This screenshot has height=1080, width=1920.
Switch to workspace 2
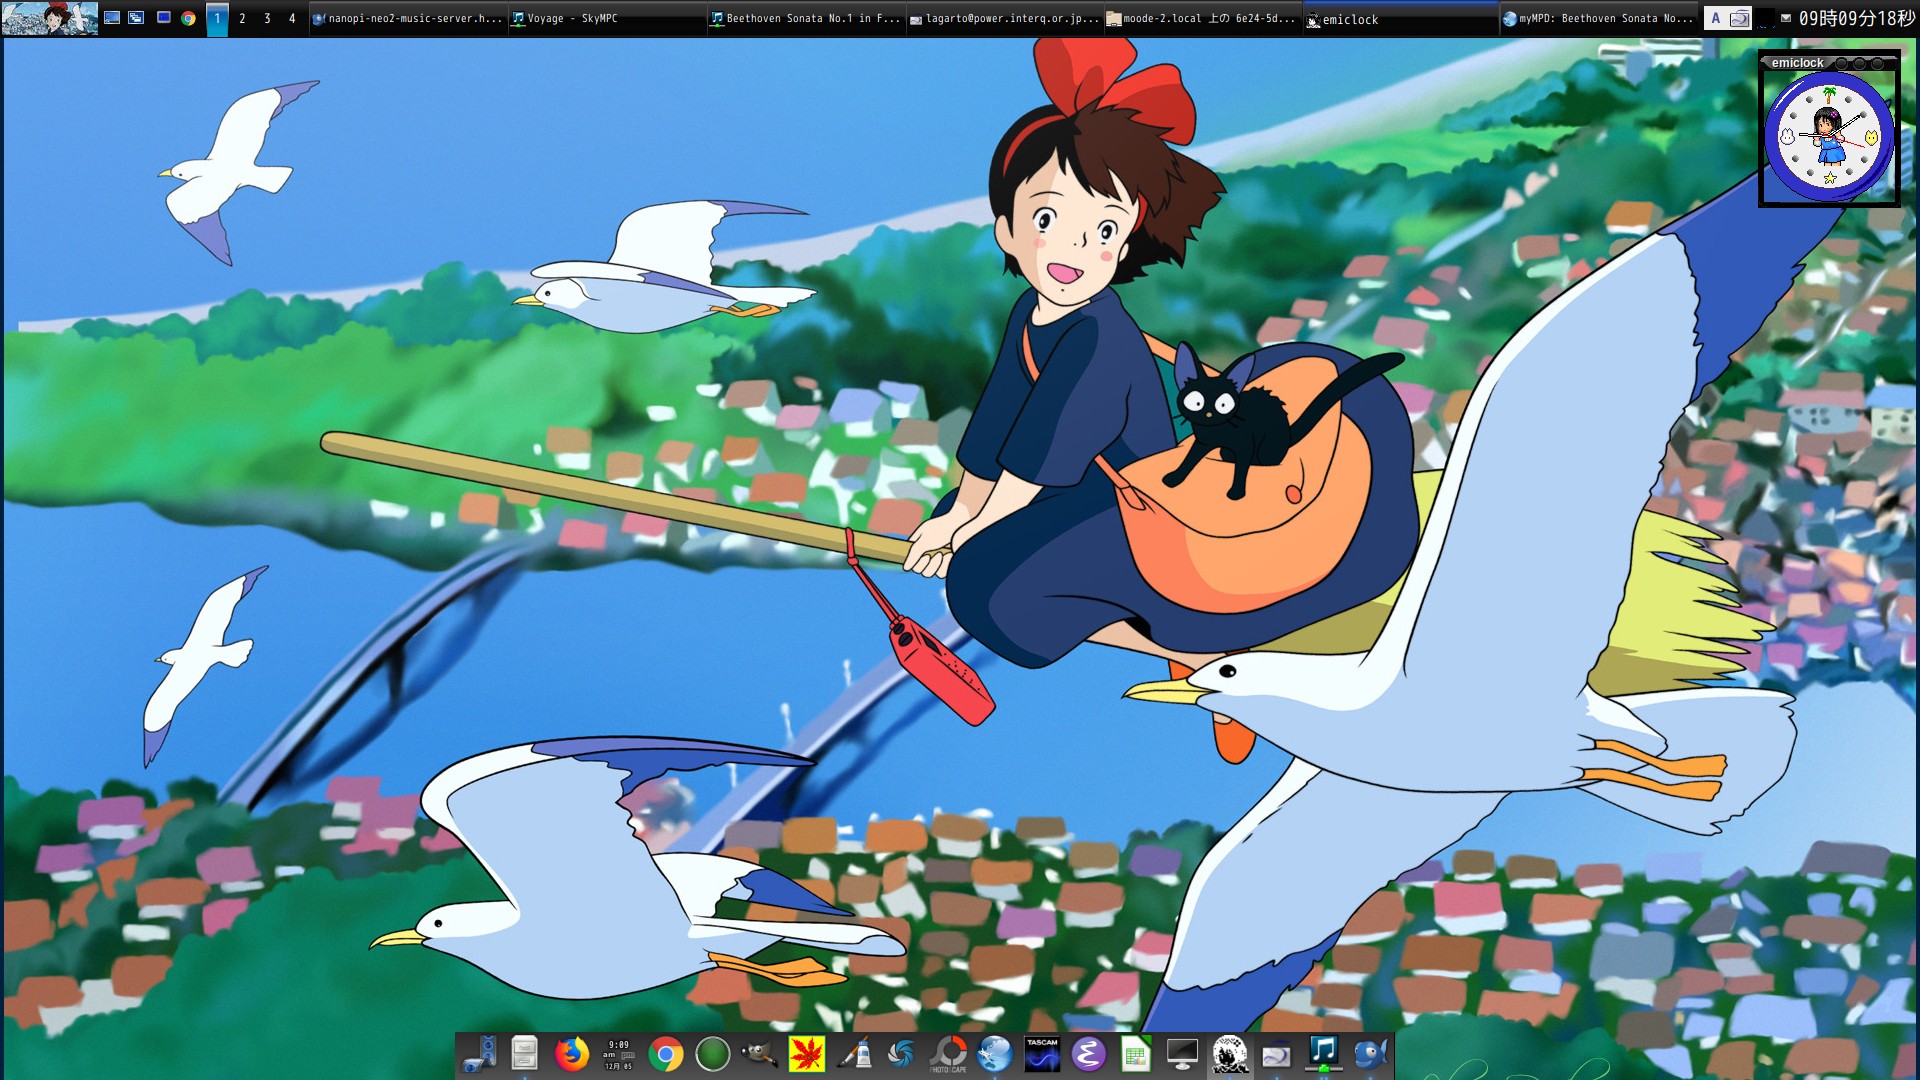243,17
